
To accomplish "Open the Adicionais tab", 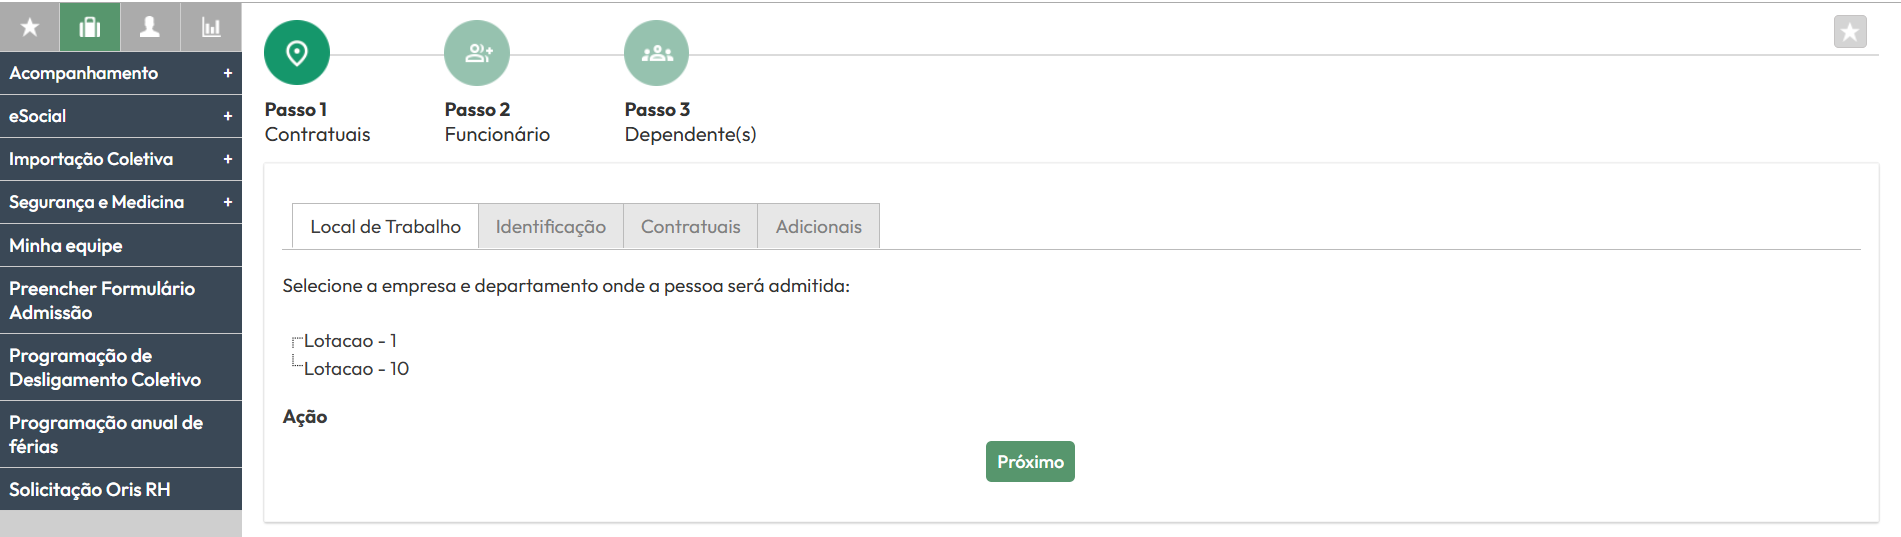I will click(819, 226).
